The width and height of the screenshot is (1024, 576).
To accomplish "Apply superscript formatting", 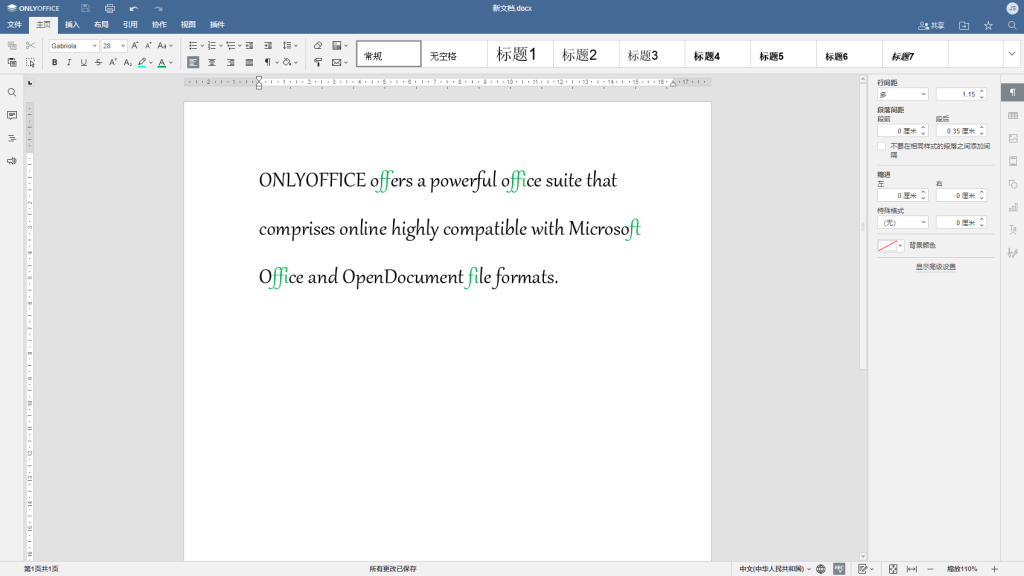I will 112,63.
